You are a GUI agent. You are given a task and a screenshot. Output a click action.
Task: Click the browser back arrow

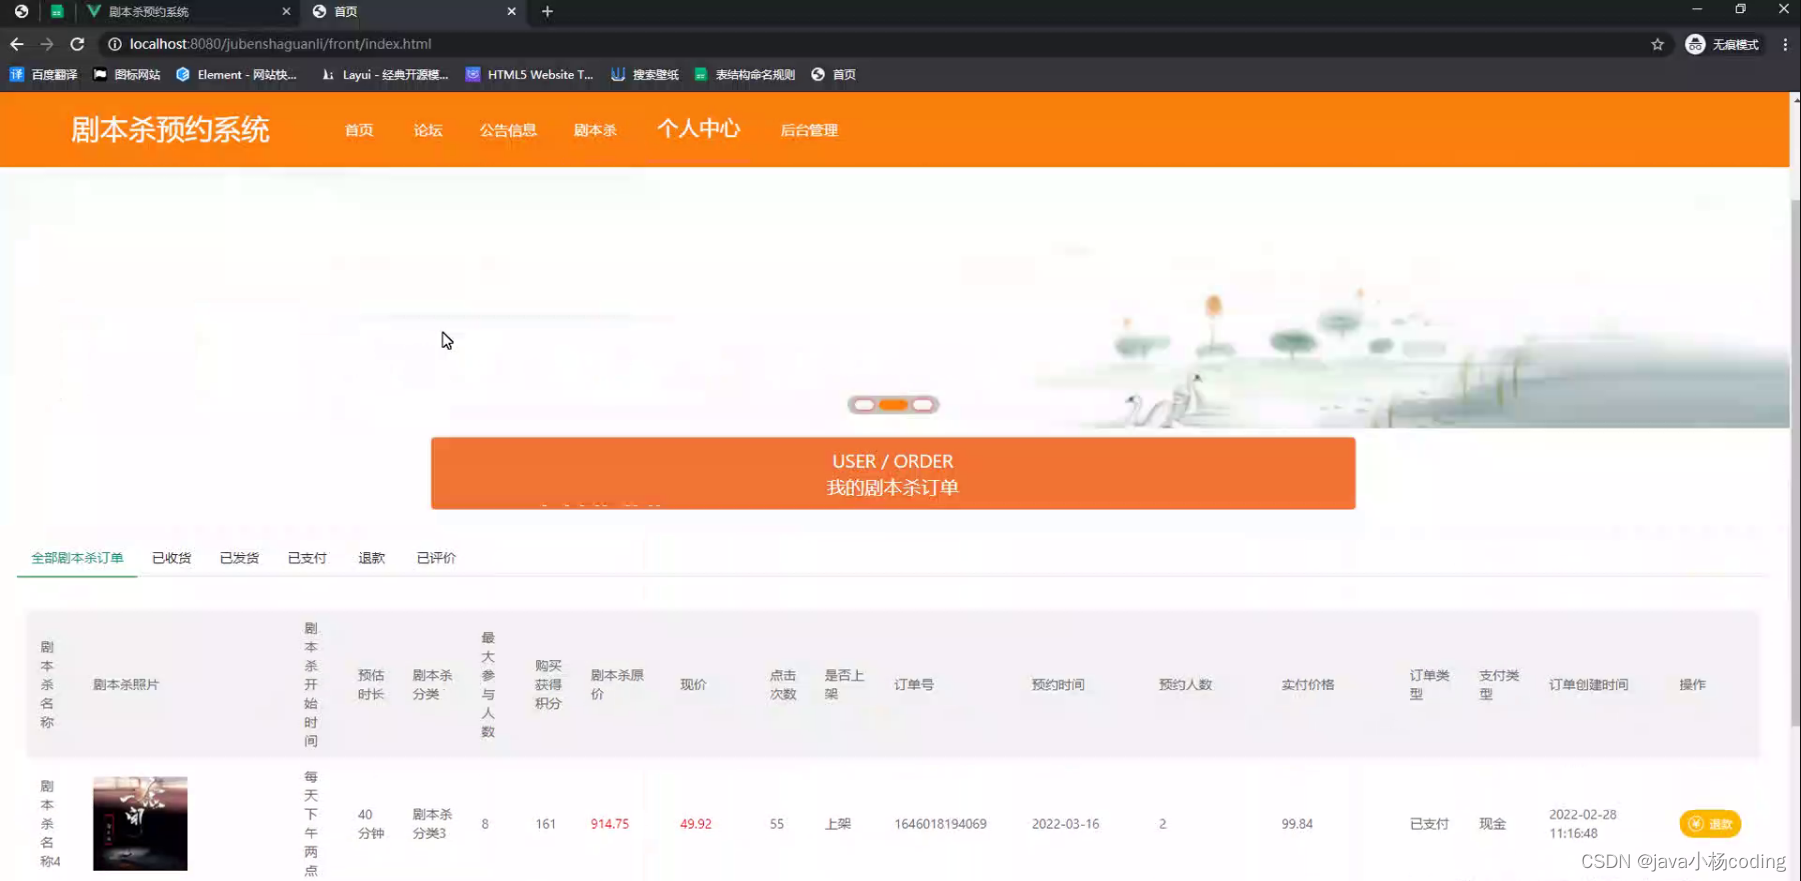click(16, 44)
